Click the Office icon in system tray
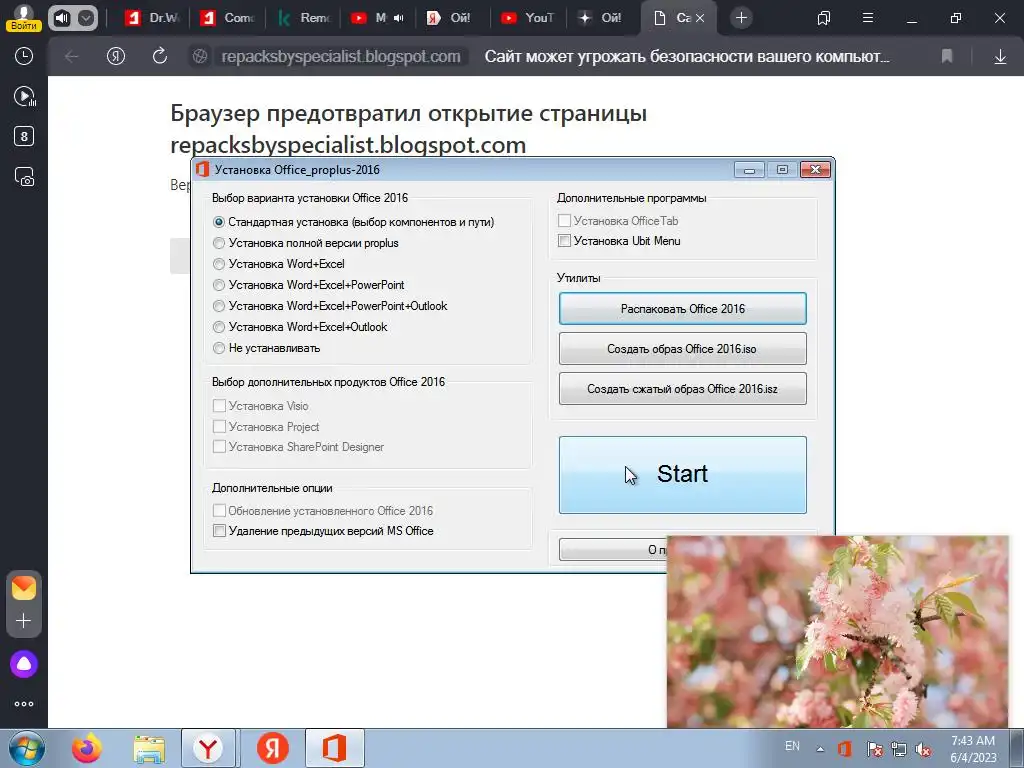Image resolution: width=1024 pixels, height=768 pixels. point(844,748)
